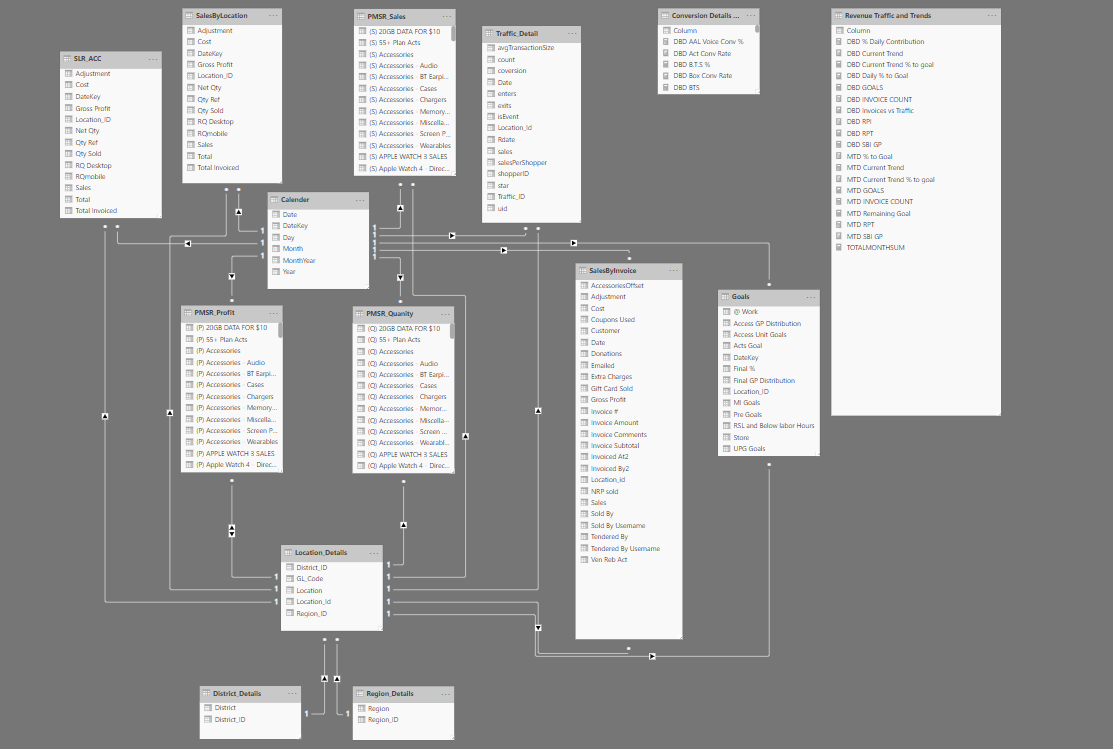This screenshot has height=749, width=1113.
Task: Open more options on Goals table
Action: (811, 297)
